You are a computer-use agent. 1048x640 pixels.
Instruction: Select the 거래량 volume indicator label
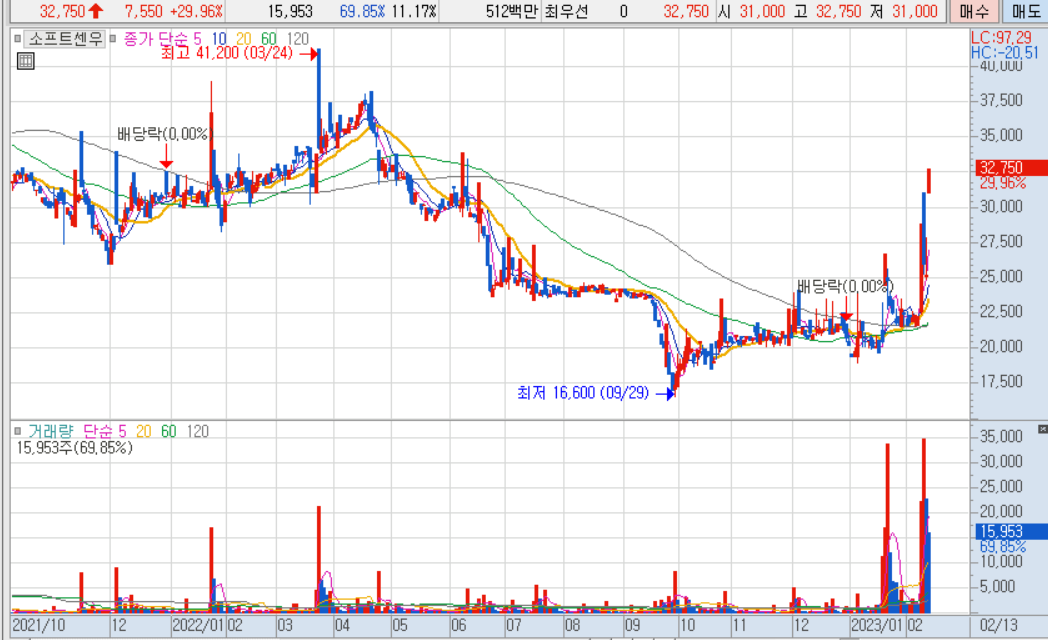[x=51, y=432]
